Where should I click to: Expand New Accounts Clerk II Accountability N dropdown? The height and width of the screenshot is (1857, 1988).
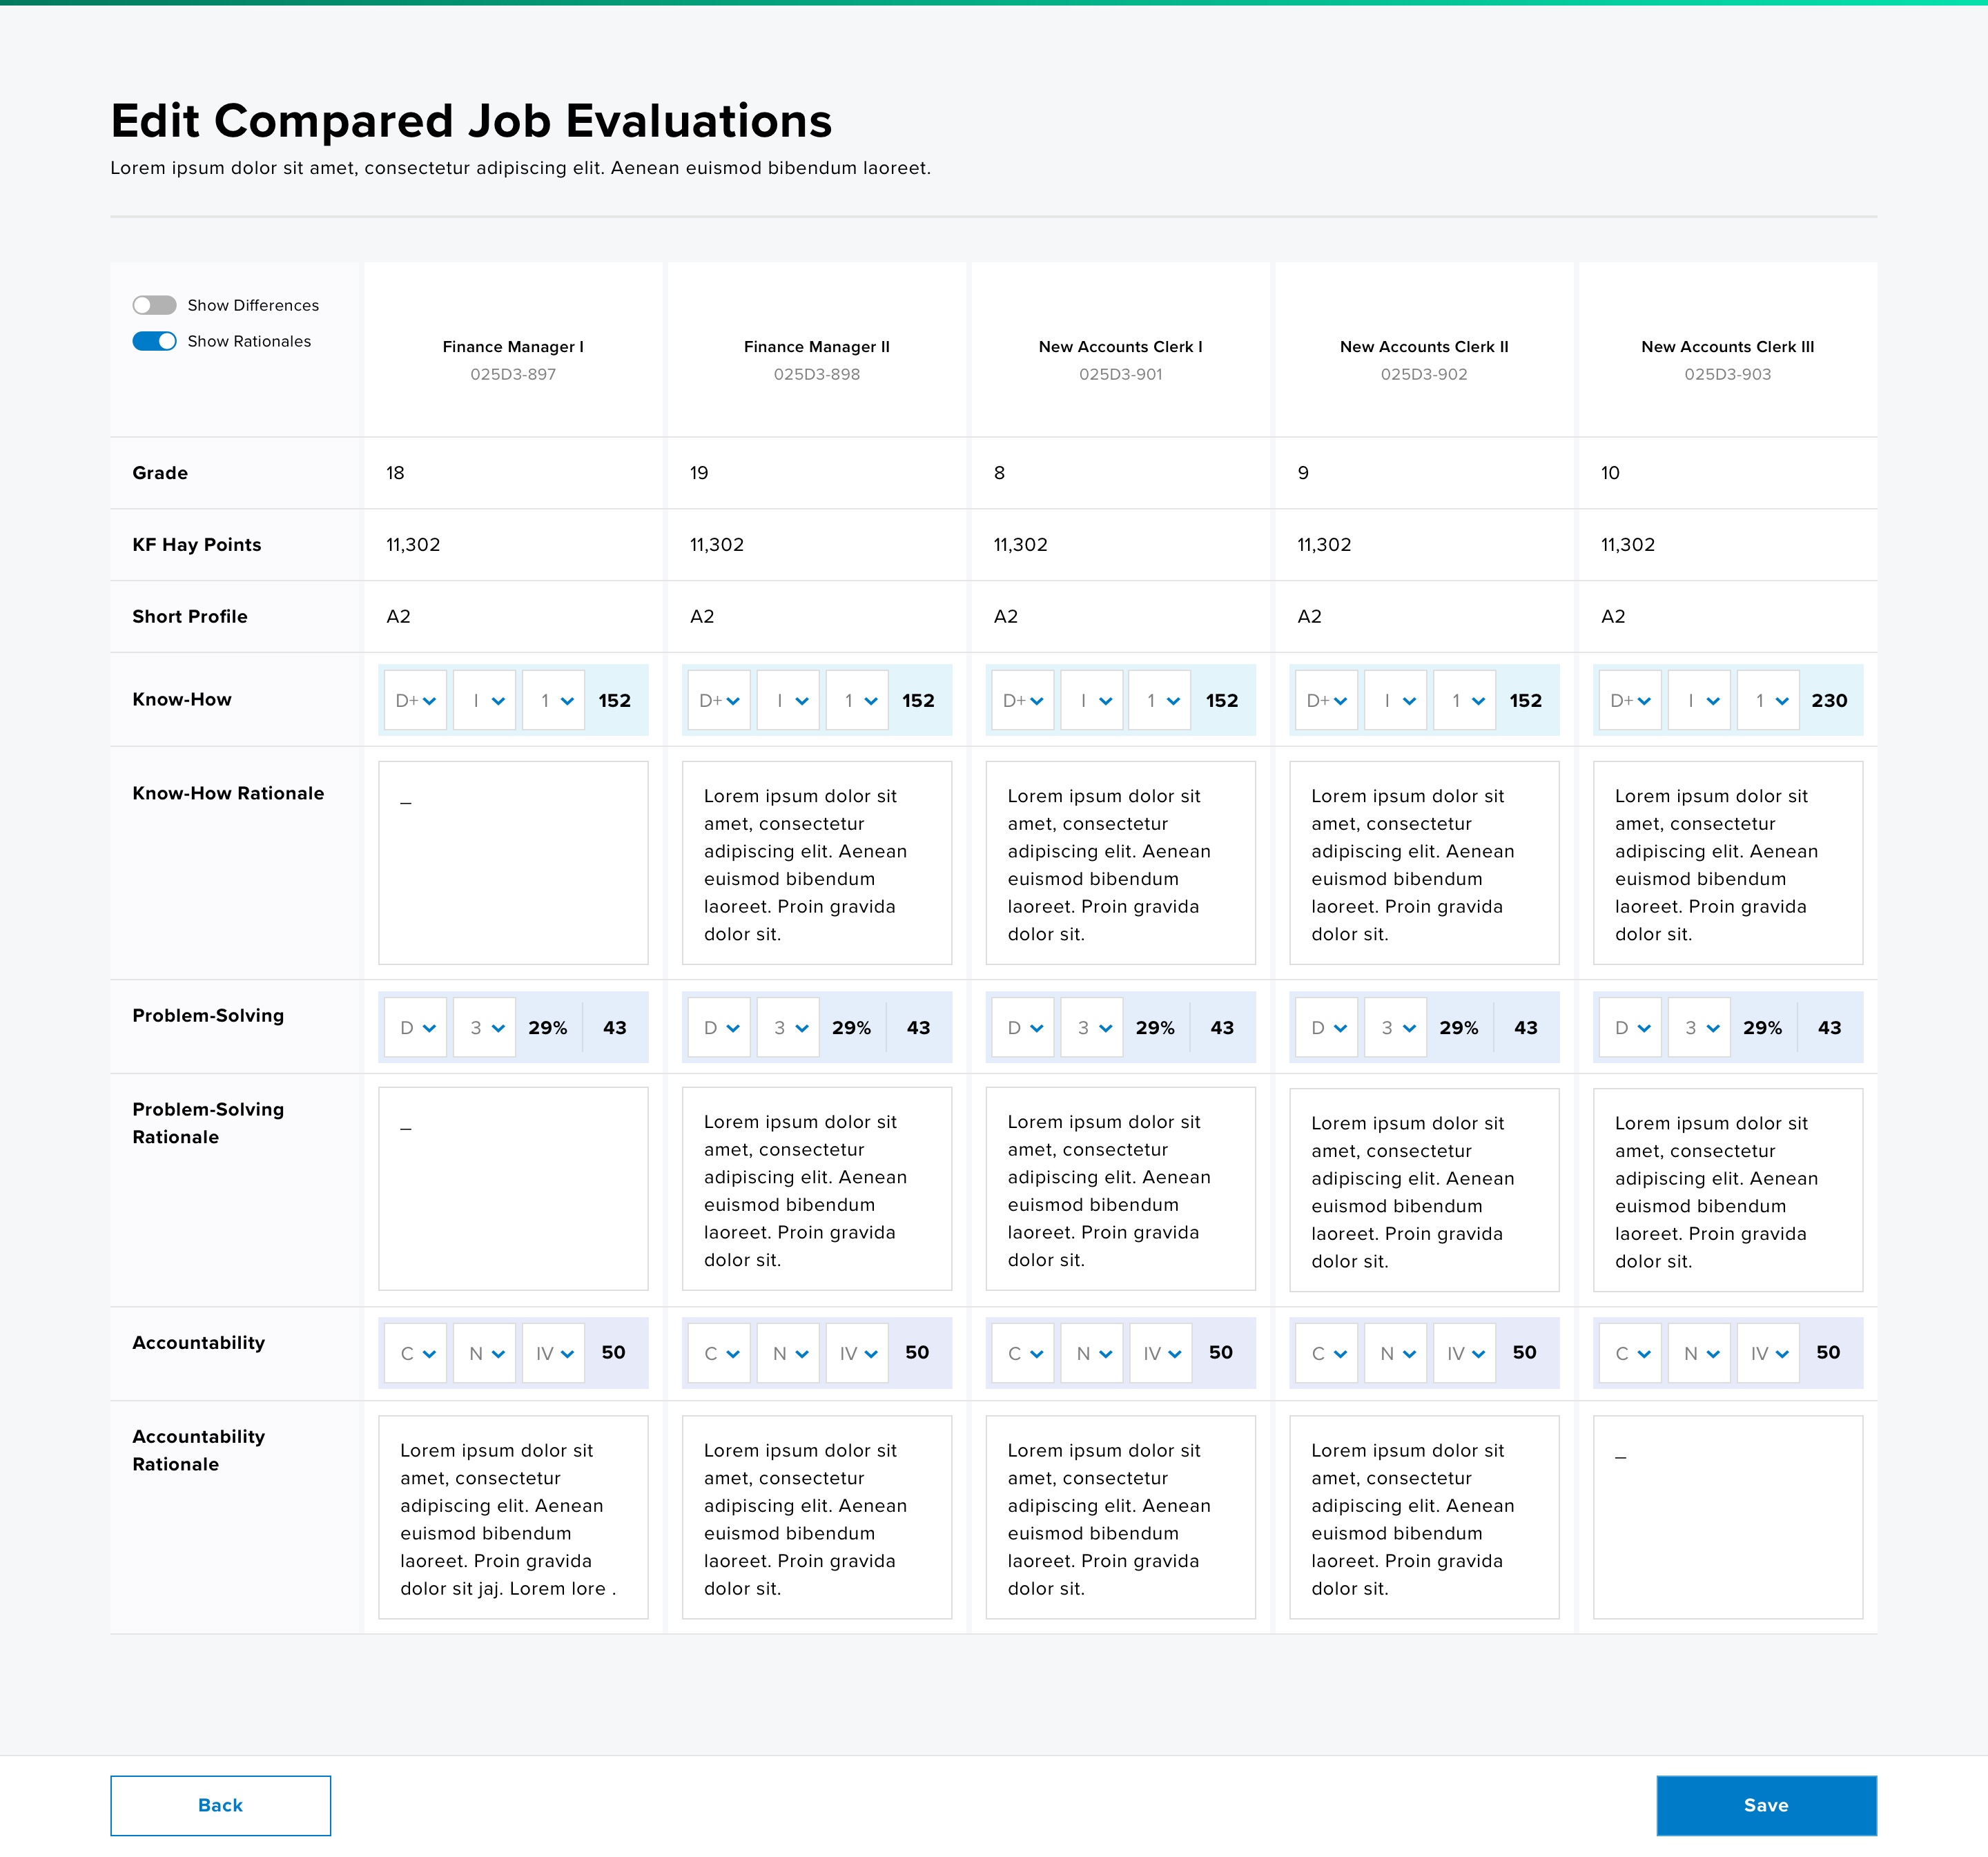click(x=1396, y=1353)
